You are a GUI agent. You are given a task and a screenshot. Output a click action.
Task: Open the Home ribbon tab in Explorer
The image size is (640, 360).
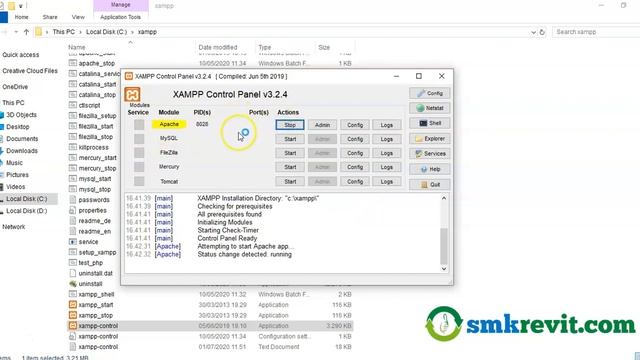pyautogui.click(x=22, y=17)
